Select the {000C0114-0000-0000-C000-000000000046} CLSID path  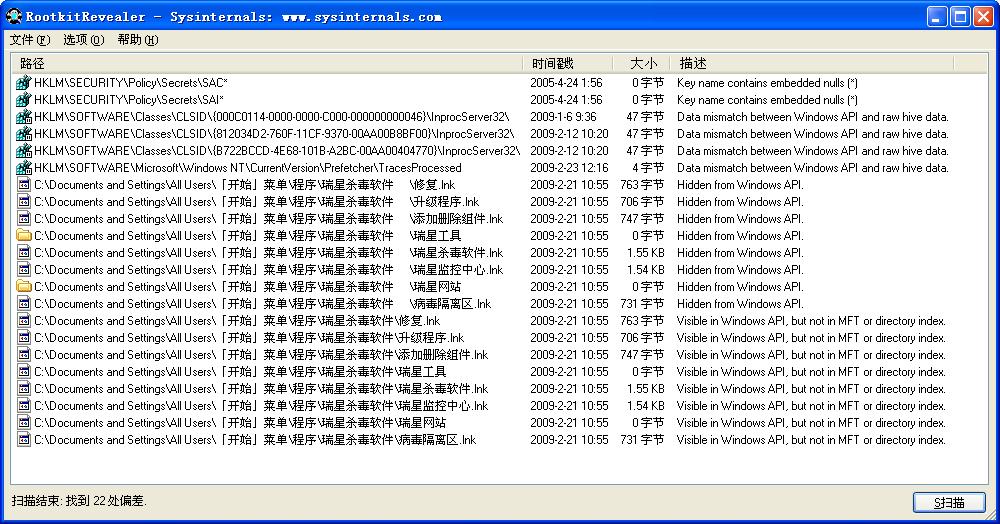[272, 117]
